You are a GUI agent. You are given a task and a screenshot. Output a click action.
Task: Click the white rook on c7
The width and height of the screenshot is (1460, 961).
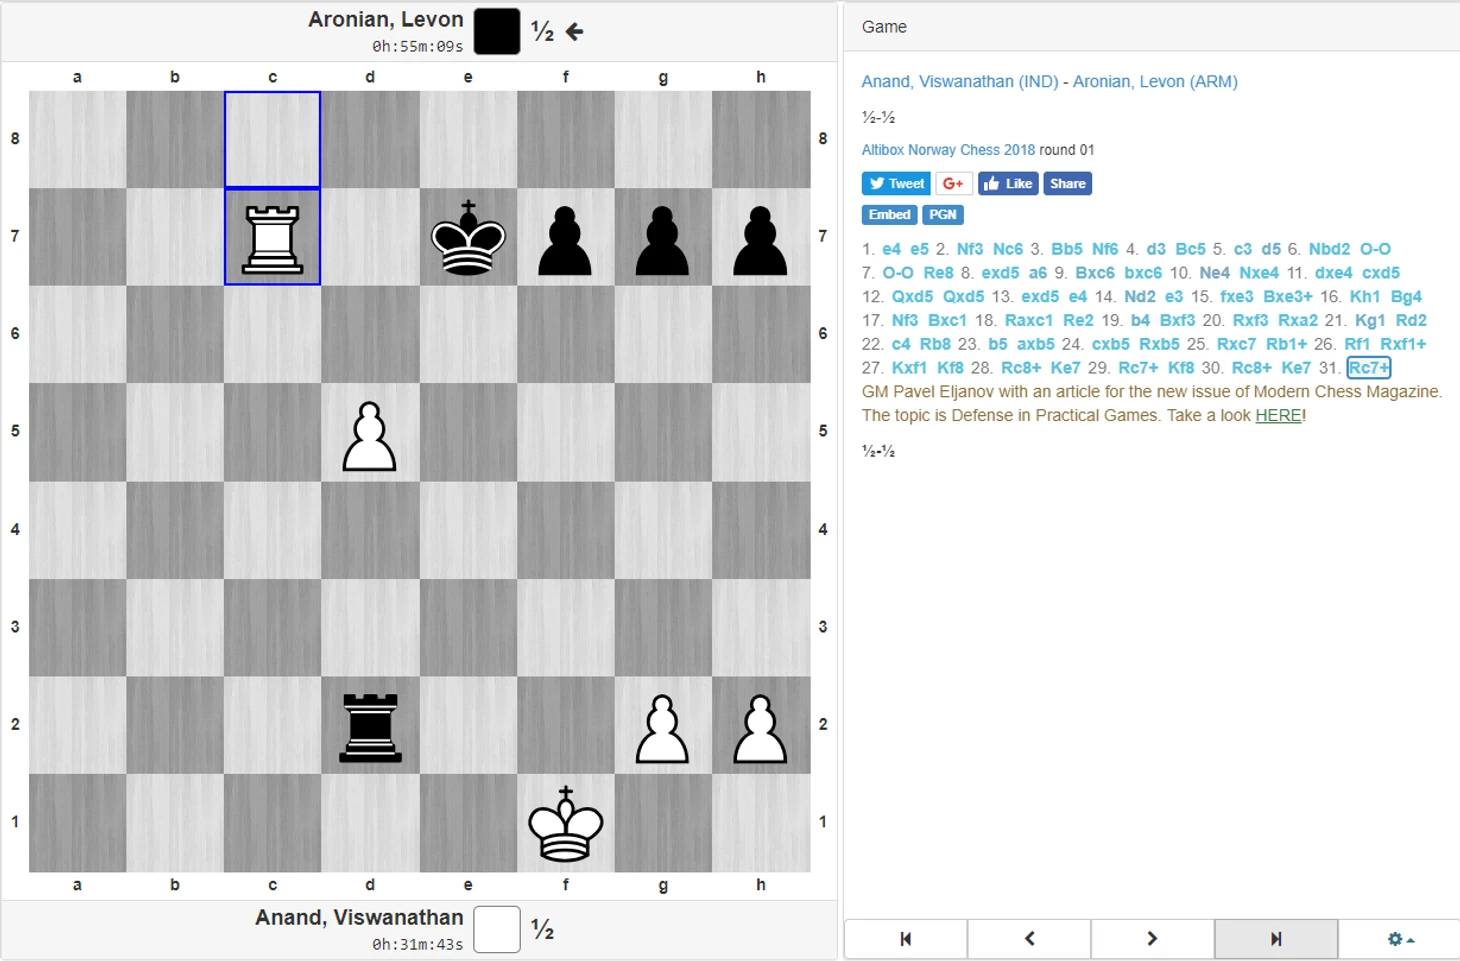point(273,239)
